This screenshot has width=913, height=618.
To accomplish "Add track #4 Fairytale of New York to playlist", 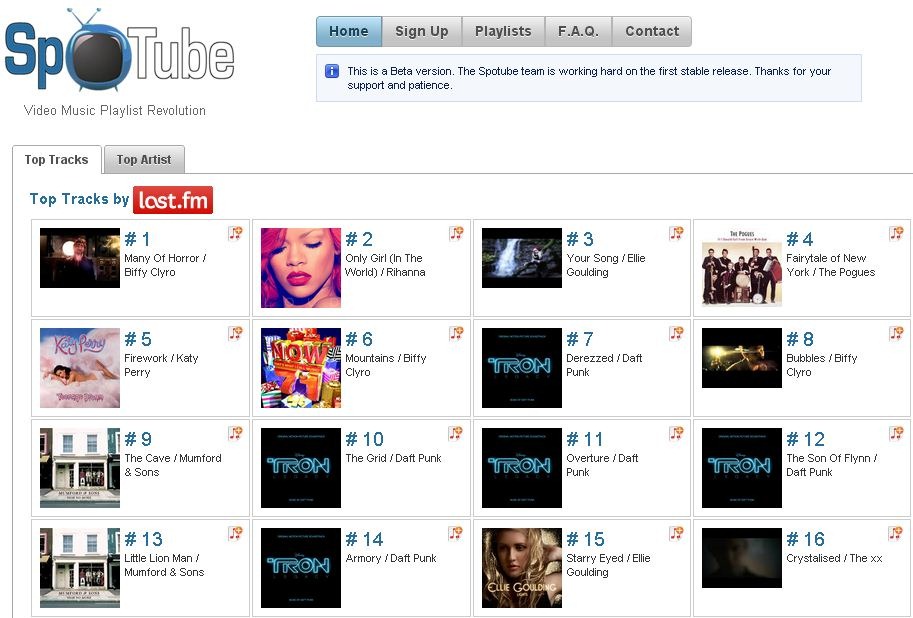I will (x=896, y=234).
